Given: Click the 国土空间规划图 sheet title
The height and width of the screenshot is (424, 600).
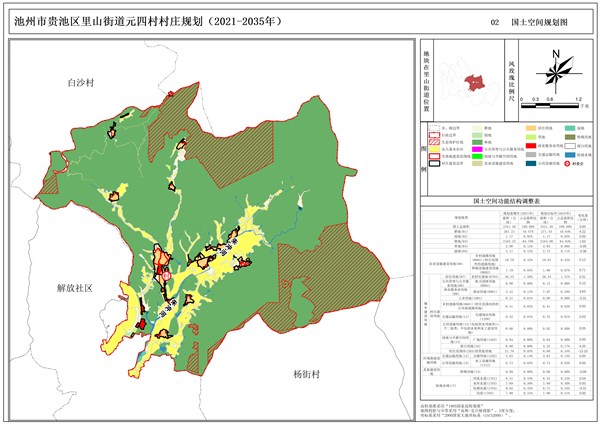Looking at the screenshot, I should pyautogui.click(x=538, y=20).
